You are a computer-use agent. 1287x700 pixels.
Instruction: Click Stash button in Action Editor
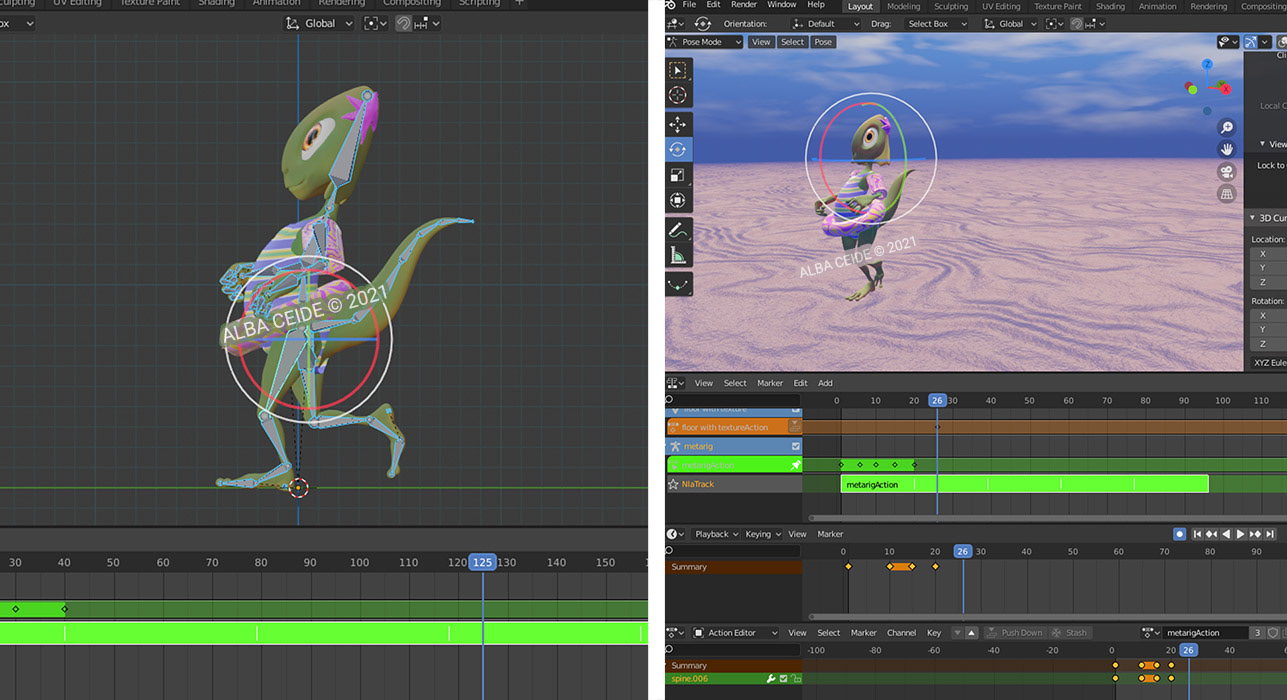(1070, 633)
